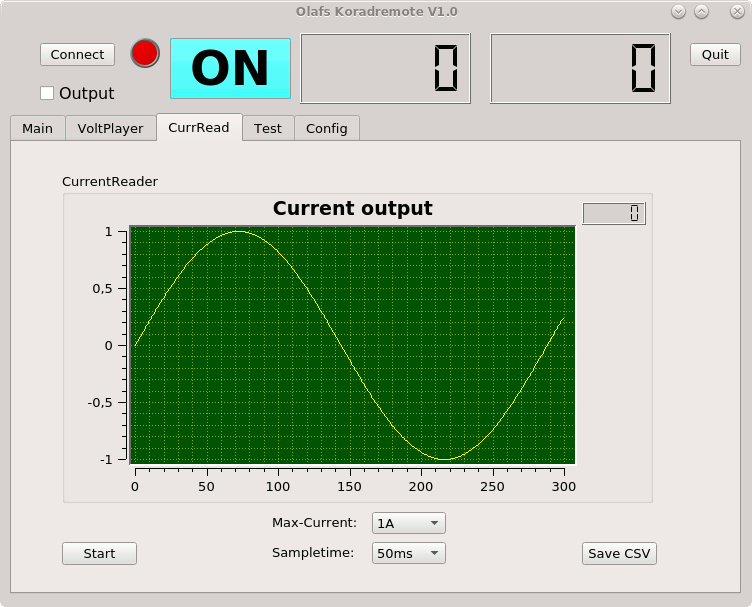Click the sine peak in the plot

(238, 232)
